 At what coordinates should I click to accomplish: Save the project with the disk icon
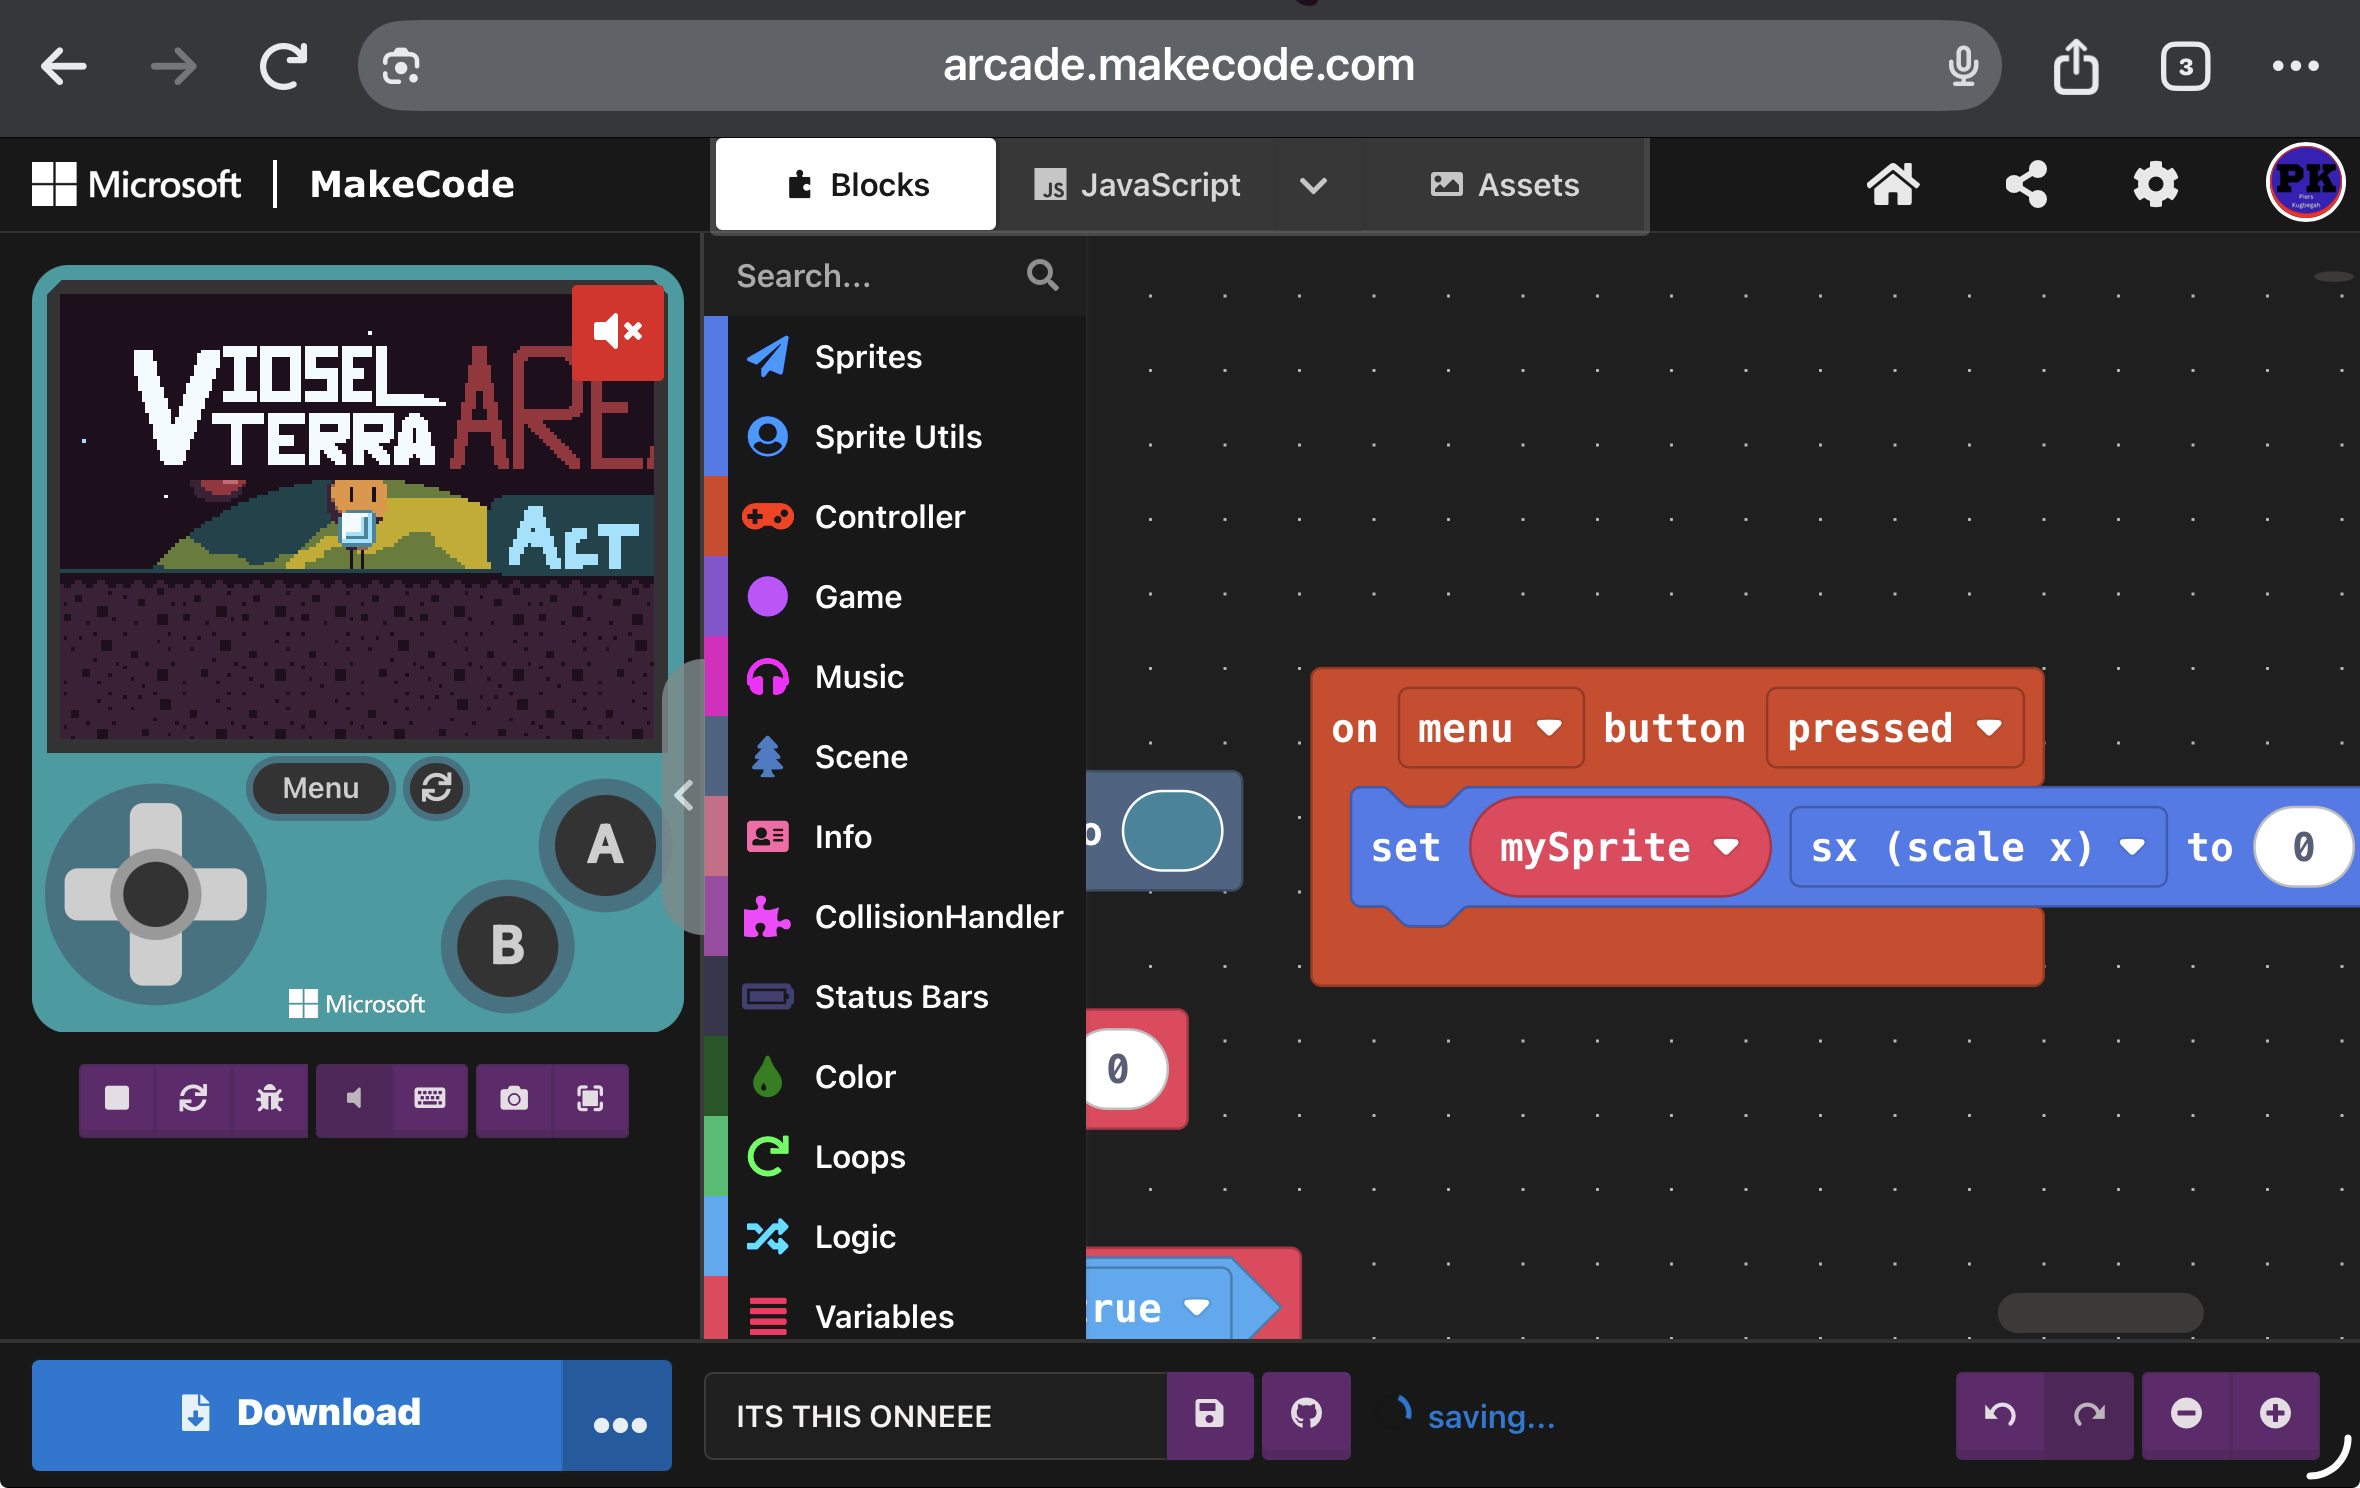pos(1209,1414)
